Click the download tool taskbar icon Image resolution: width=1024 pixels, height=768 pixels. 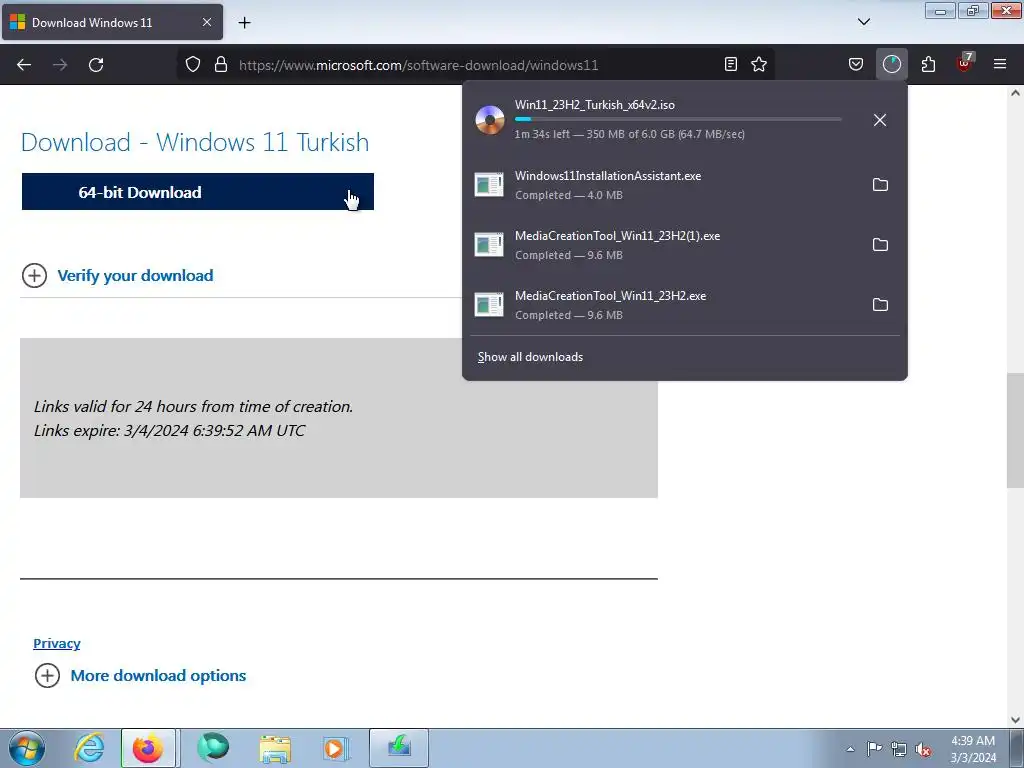click(399, 748)
